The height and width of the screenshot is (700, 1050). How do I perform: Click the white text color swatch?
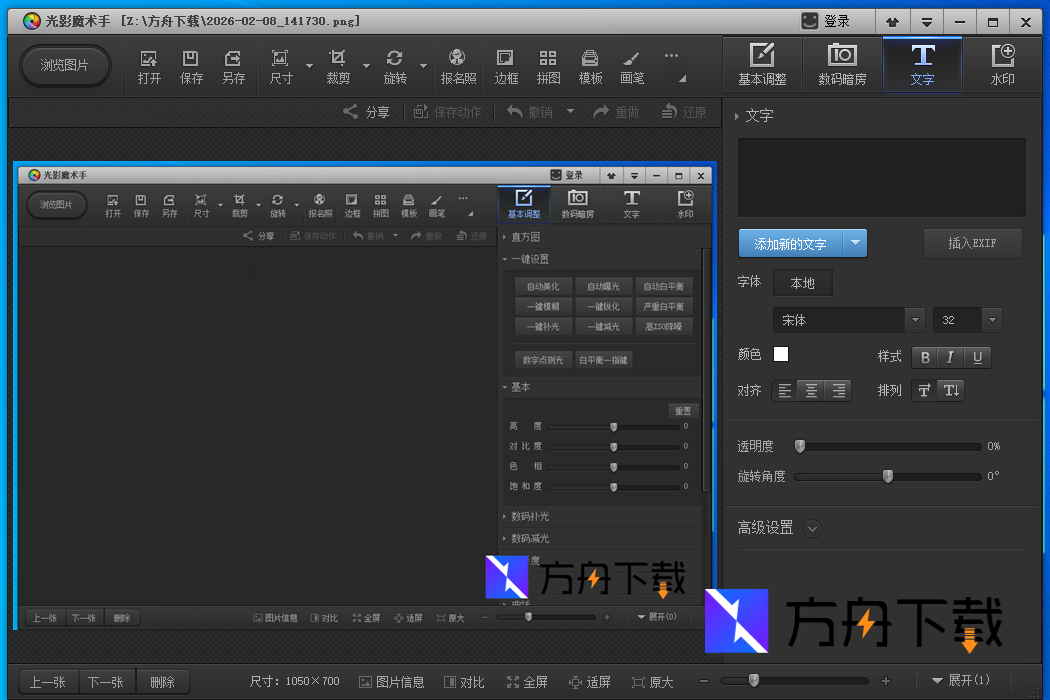(x=781, y=355)
